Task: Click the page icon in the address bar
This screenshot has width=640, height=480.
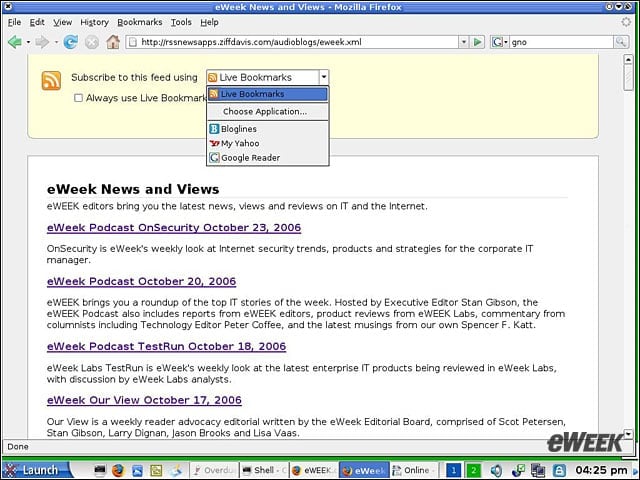Action: point(133,42)
